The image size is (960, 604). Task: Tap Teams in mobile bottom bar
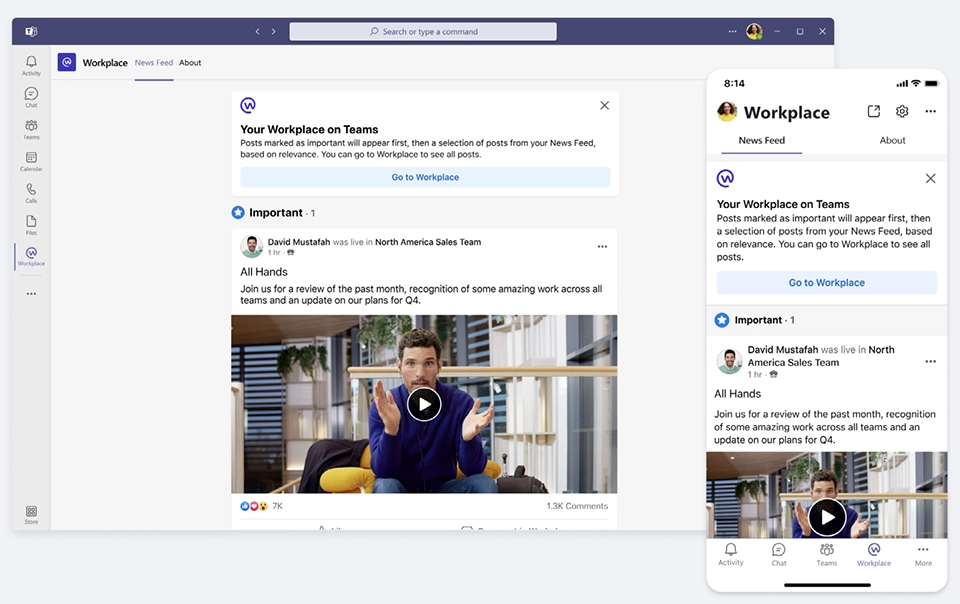coord(827,554)
